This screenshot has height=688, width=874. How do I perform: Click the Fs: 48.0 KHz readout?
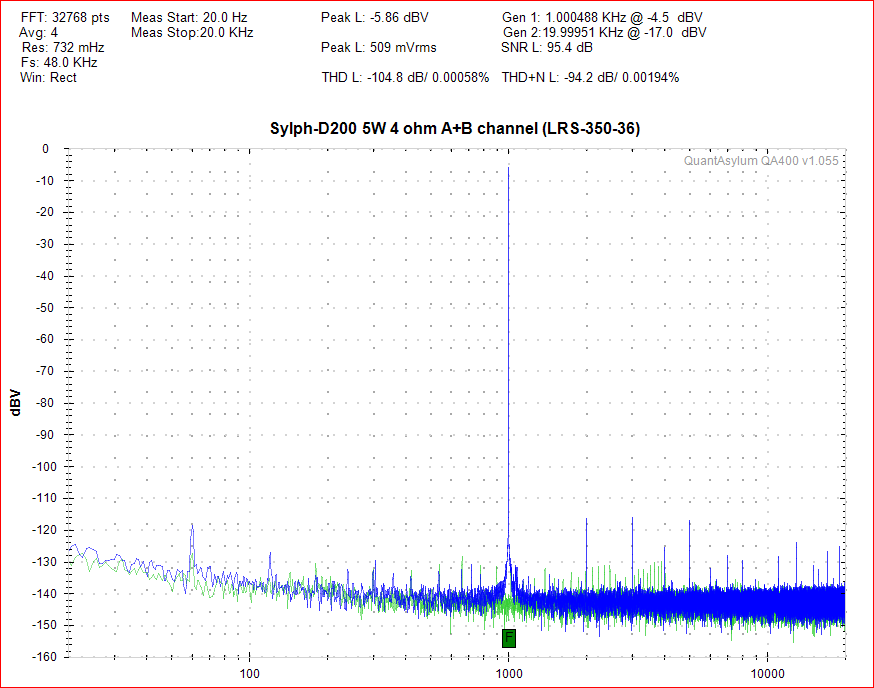pos(60,62)
